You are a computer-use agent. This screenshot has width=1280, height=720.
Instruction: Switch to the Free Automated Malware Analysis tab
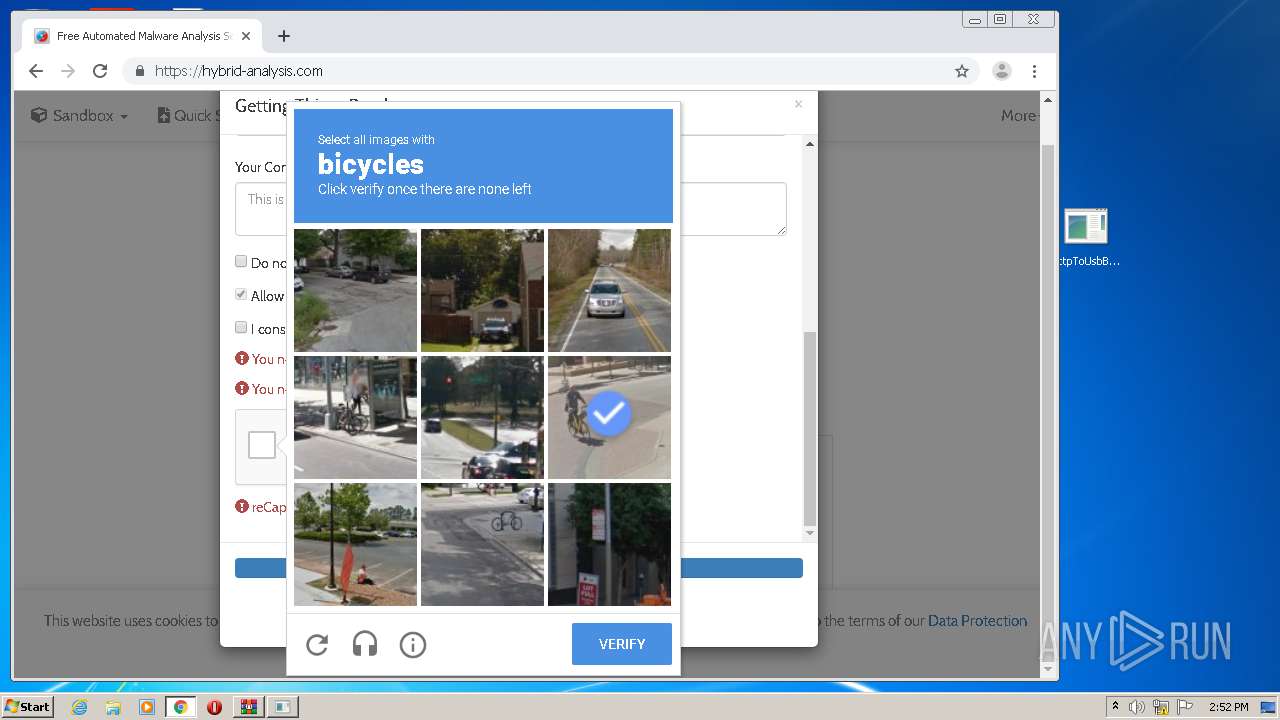click(x=141, y=36)
